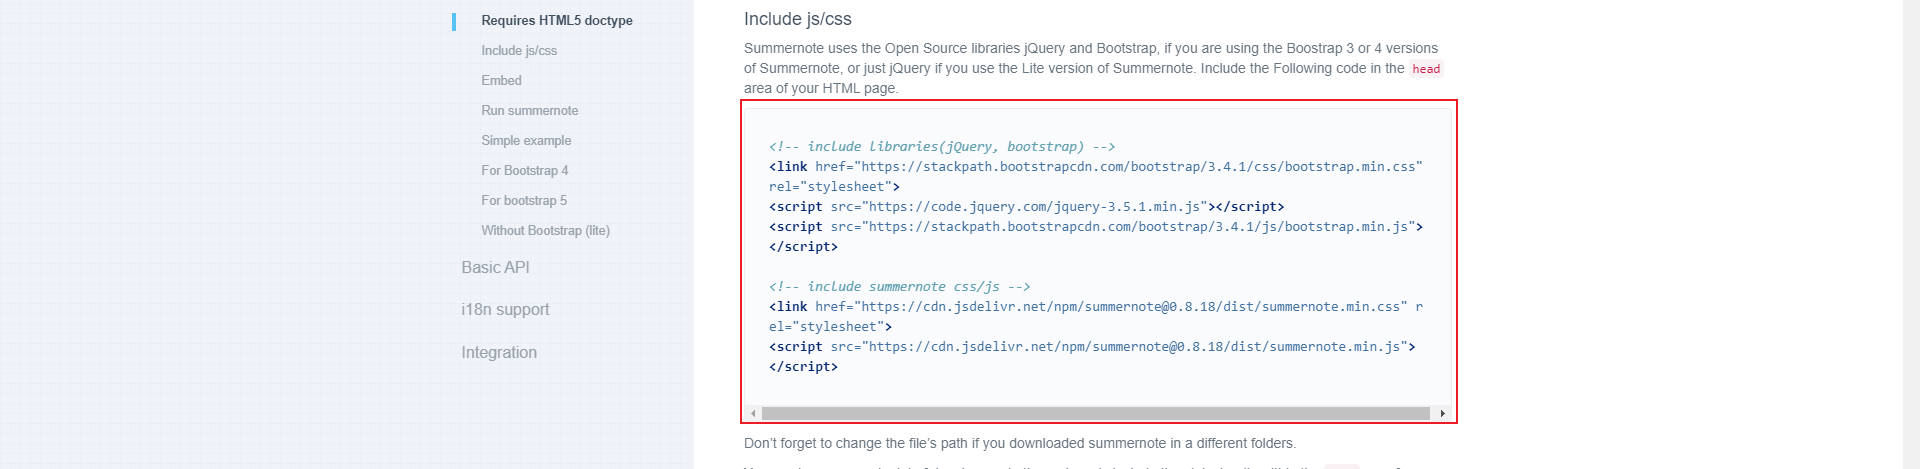Viewport: 1920px width, 469px height.
Task: Click the jquery-3.5.1.min.js script line
Action: pyautogui.click(x=1026, y=206)
